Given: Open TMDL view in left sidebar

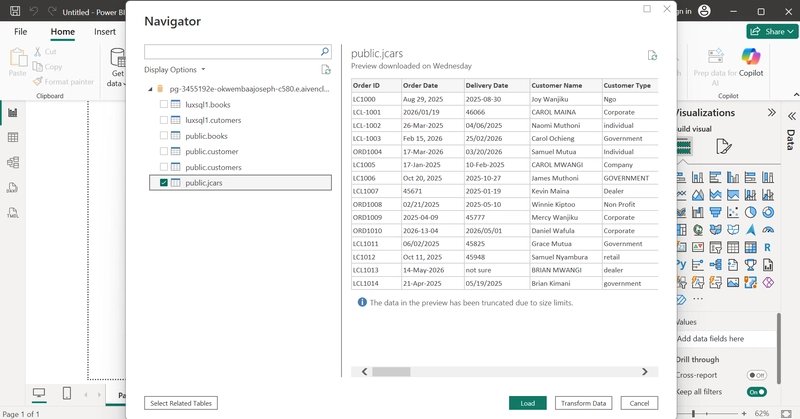Looking at the screenshot, I should coord(13,213).
